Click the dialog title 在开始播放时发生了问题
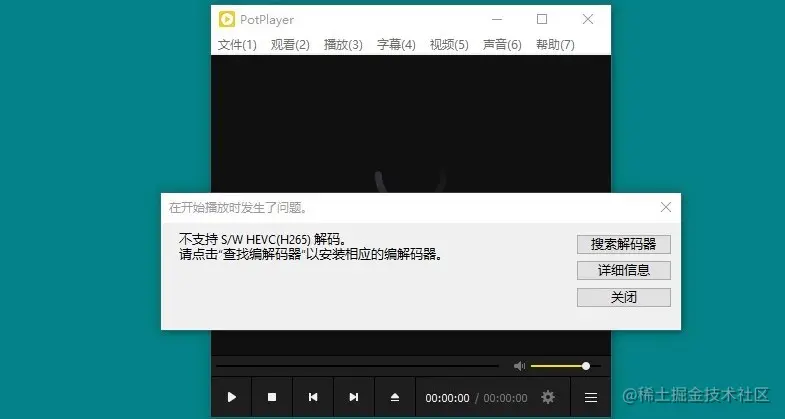This screenshot has width=785, height=419. 238,208
